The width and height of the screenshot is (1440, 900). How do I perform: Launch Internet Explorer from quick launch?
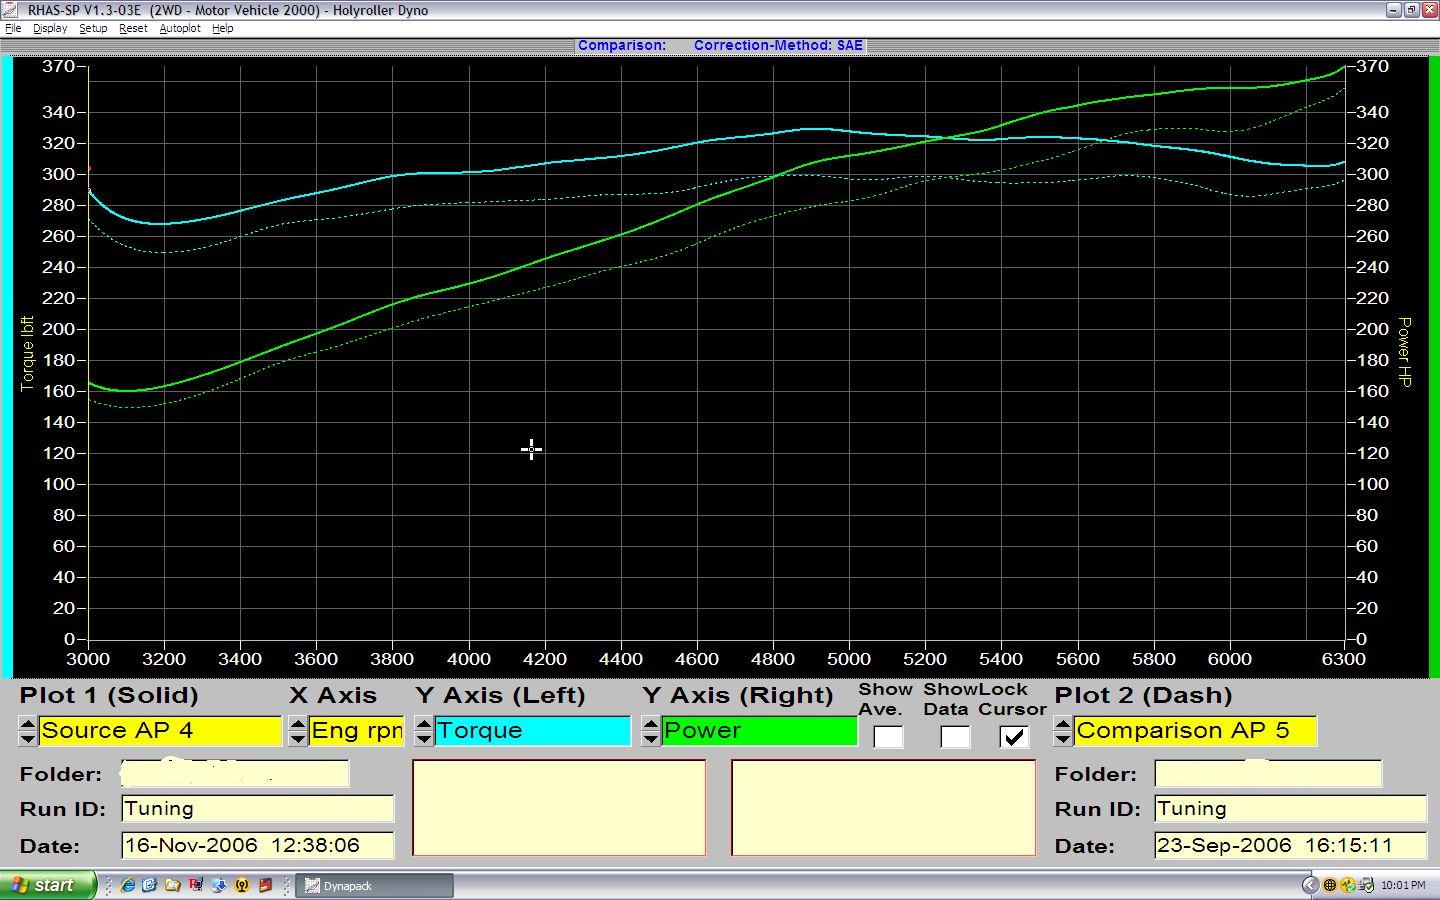(128, 885)
